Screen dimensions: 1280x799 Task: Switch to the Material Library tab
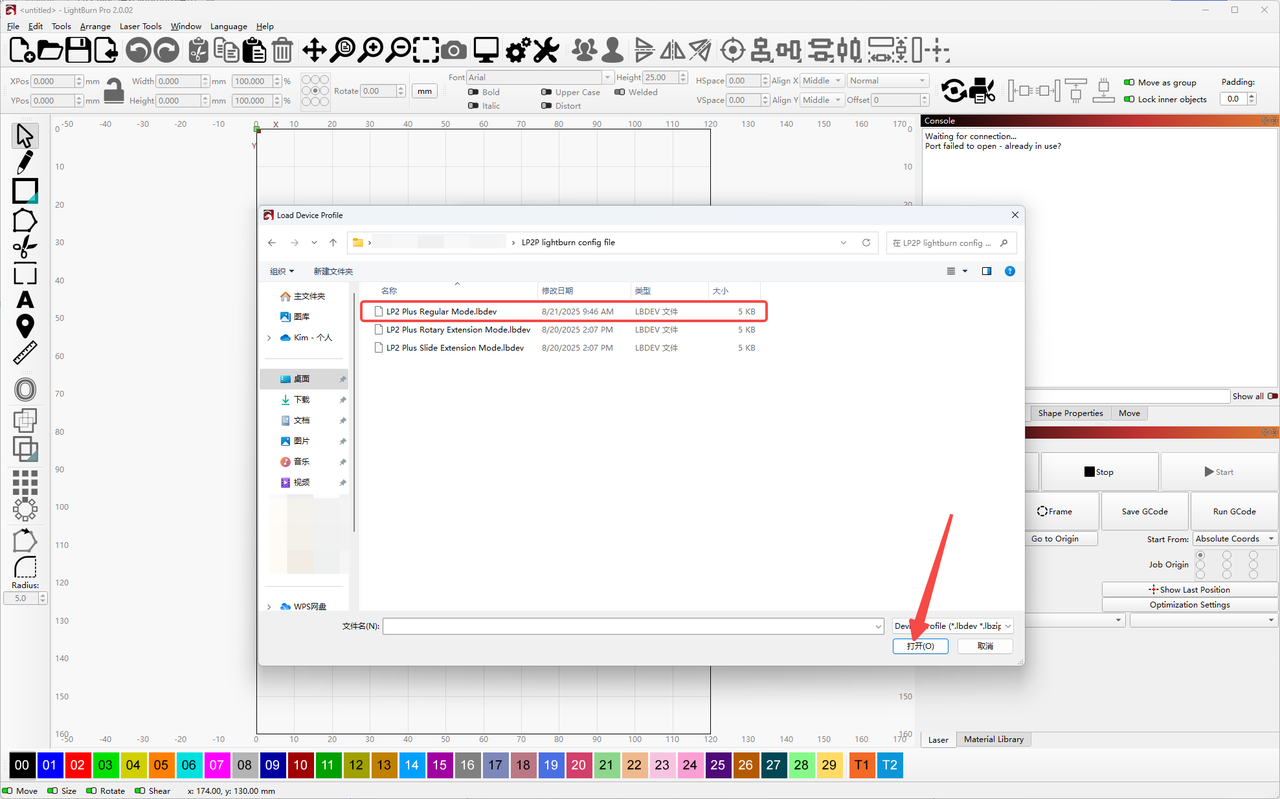(x=993, y=740)
